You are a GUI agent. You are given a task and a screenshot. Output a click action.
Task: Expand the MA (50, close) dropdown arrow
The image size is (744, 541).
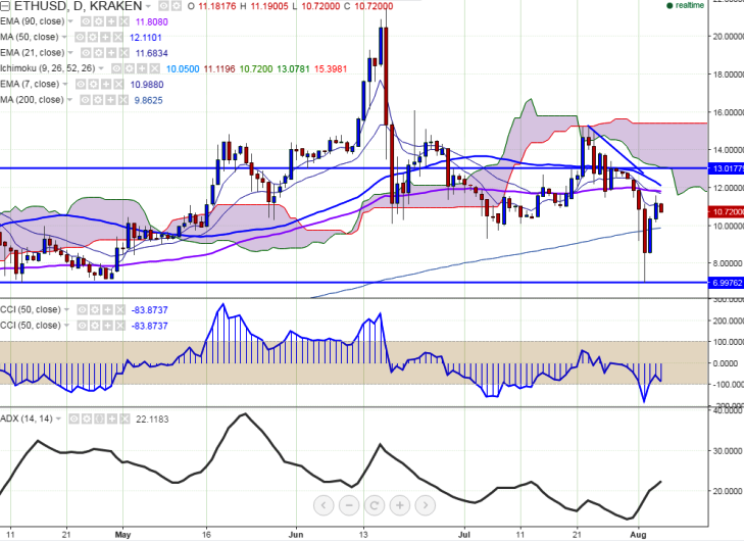pyautogui.click(x=64, y=37)
